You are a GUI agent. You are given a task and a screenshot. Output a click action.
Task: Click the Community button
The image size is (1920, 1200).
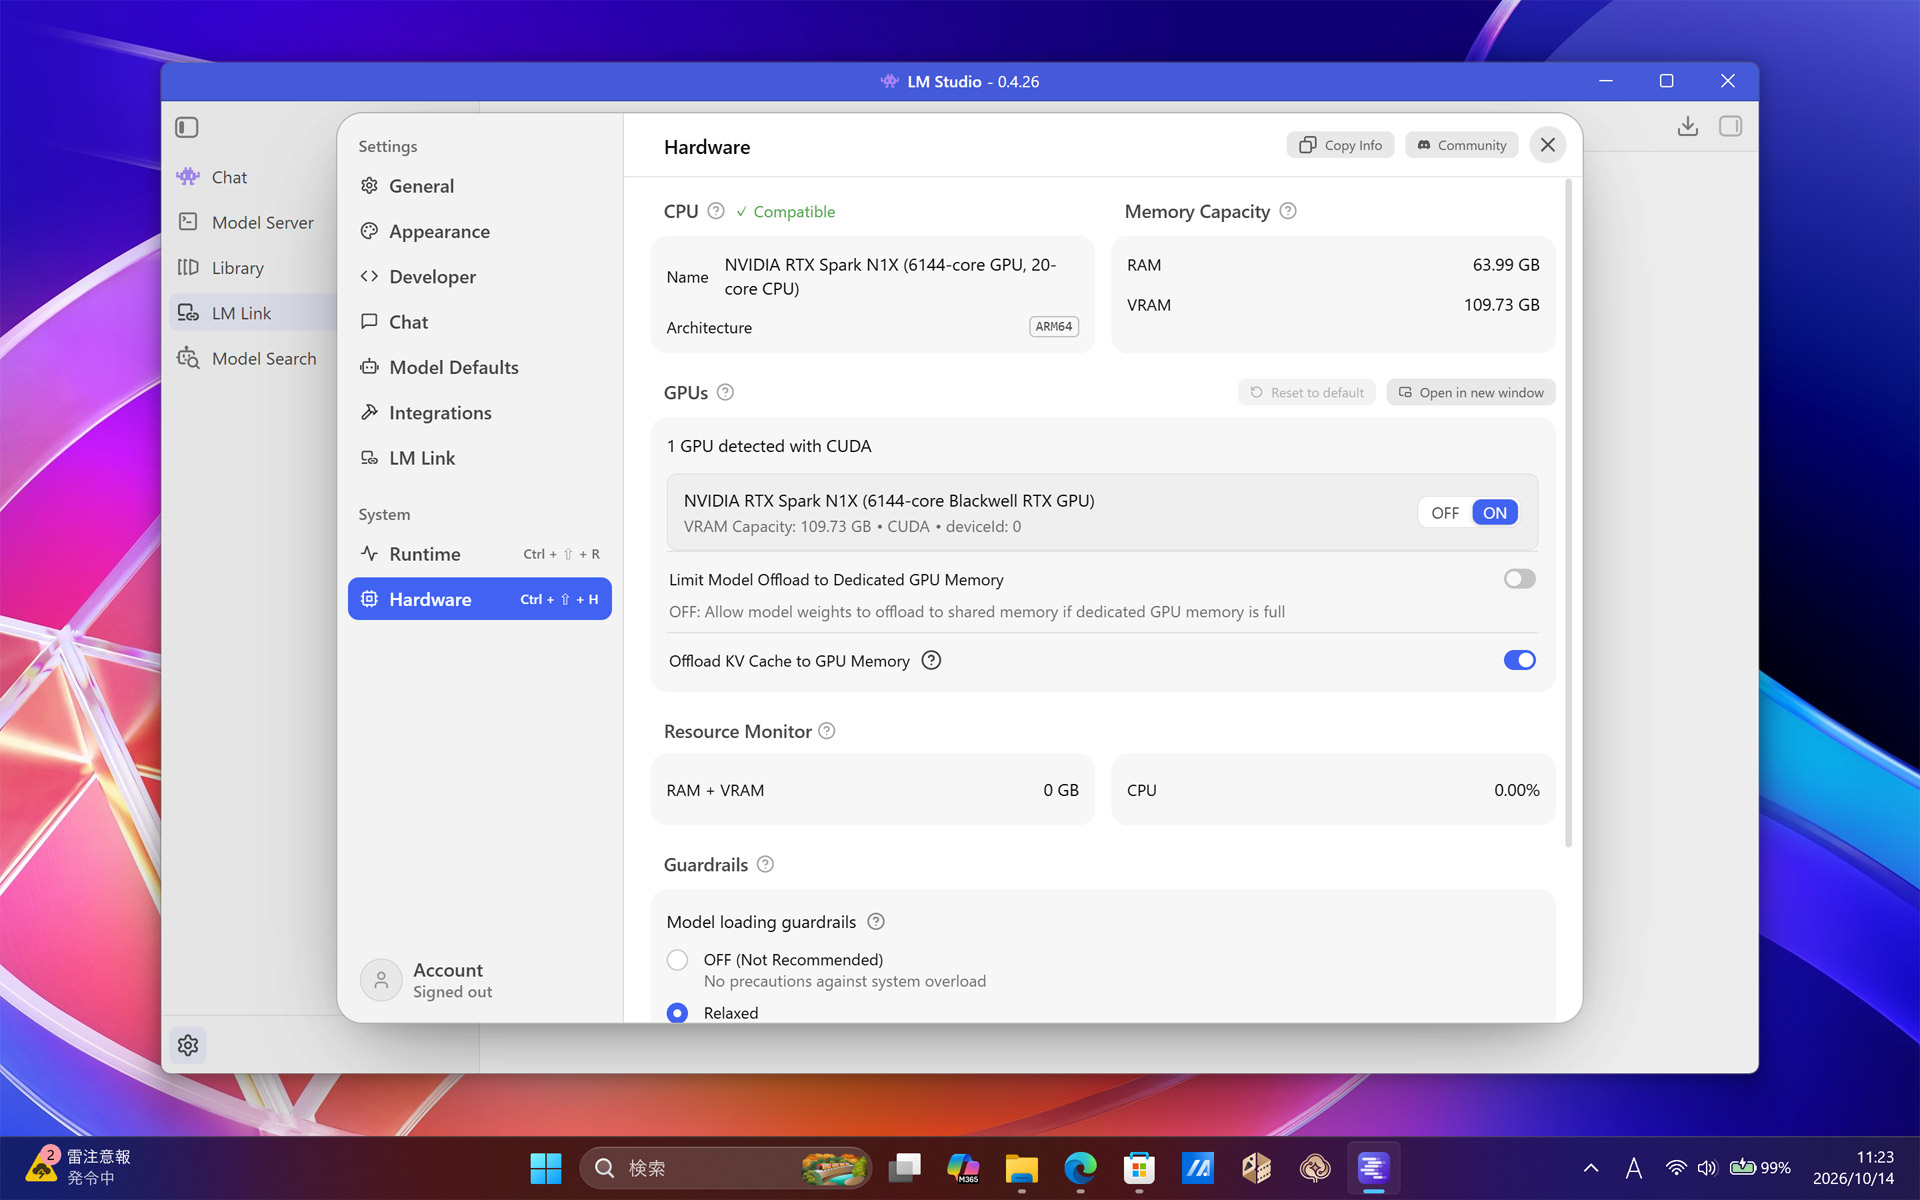tap(1462, 145)
